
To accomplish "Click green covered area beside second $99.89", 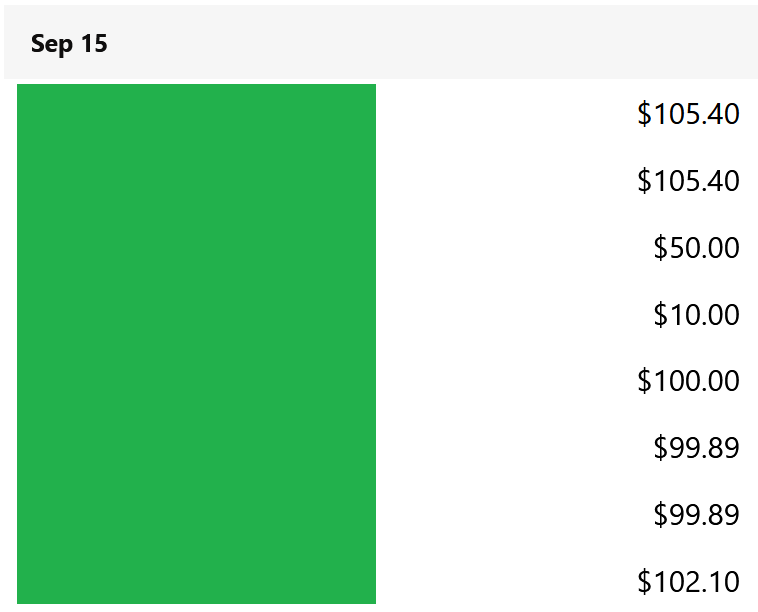I will [x=196, y=514].
